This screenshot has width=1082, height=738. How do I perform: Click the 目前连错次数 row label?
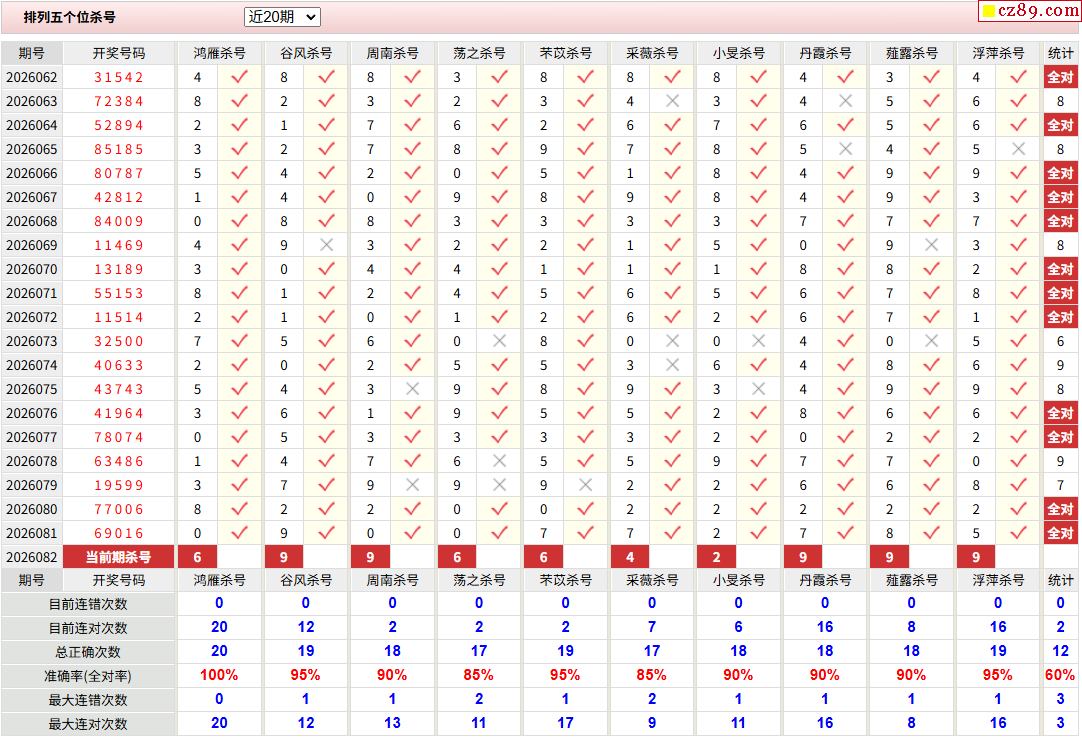click(88, 604)
